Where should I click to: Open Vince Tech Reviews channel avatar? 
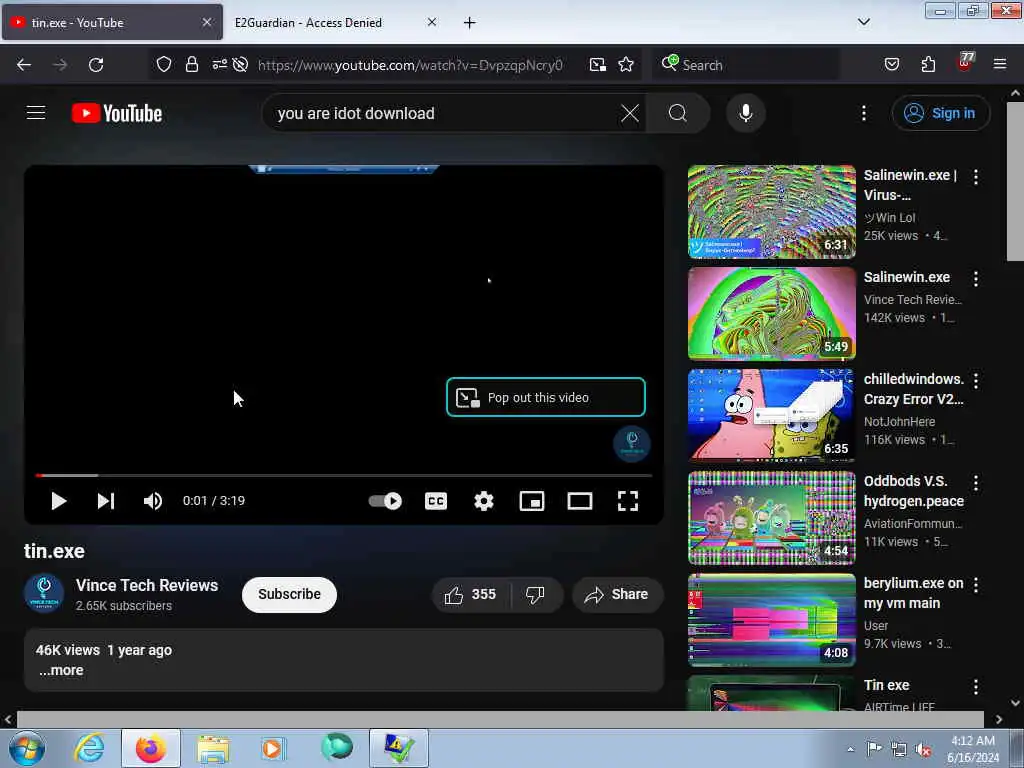(x=44, y=593)
